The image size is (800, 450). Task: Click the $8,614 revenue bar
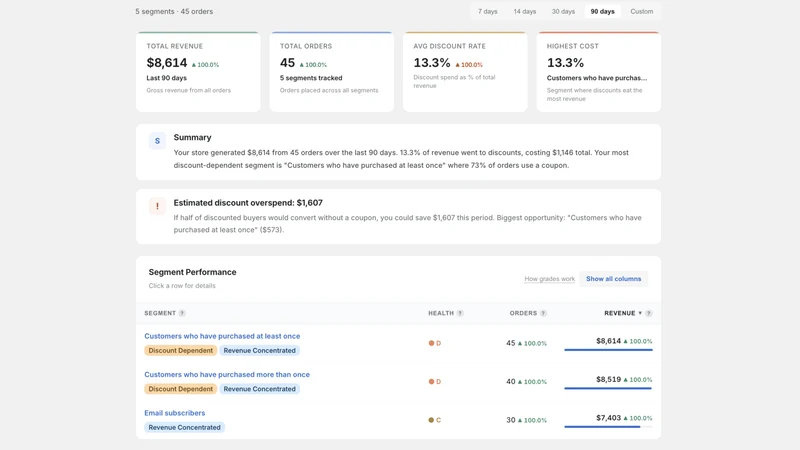pos(608,349)
